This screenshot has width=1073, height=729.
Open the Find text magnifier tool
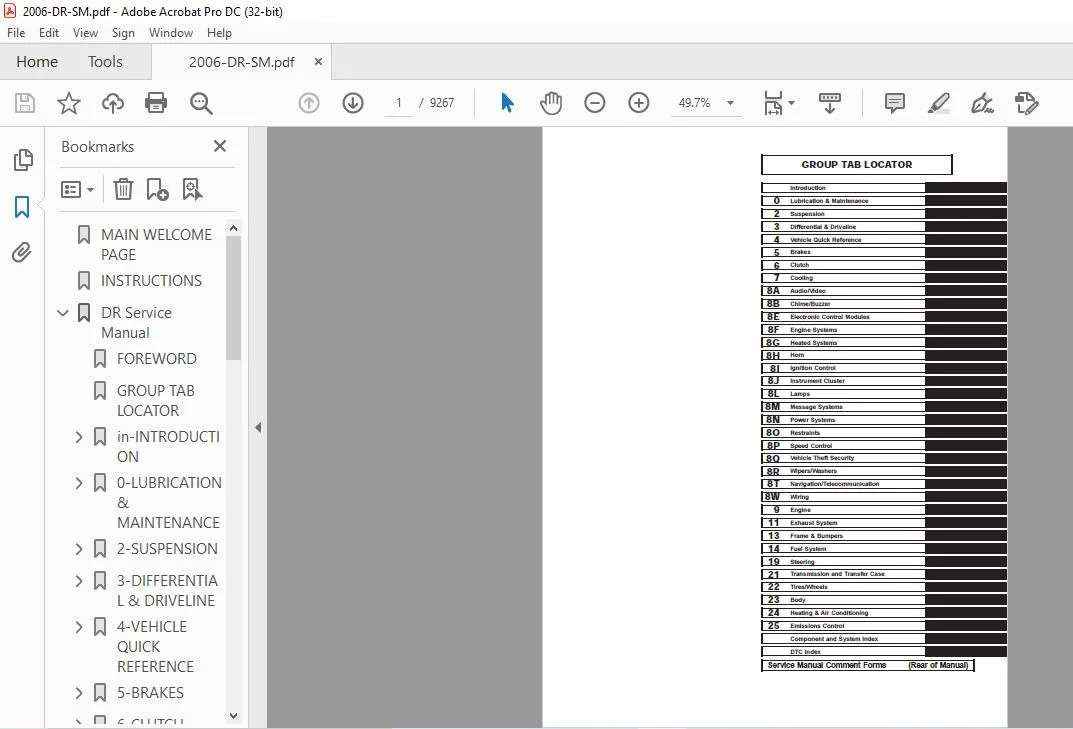click(201, 103)
